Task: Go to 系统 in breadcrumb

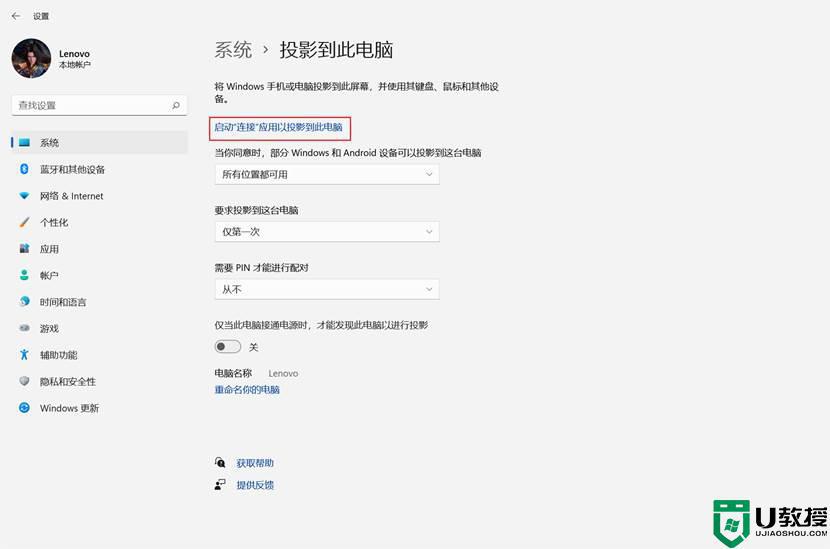Action: coord(233,50)
